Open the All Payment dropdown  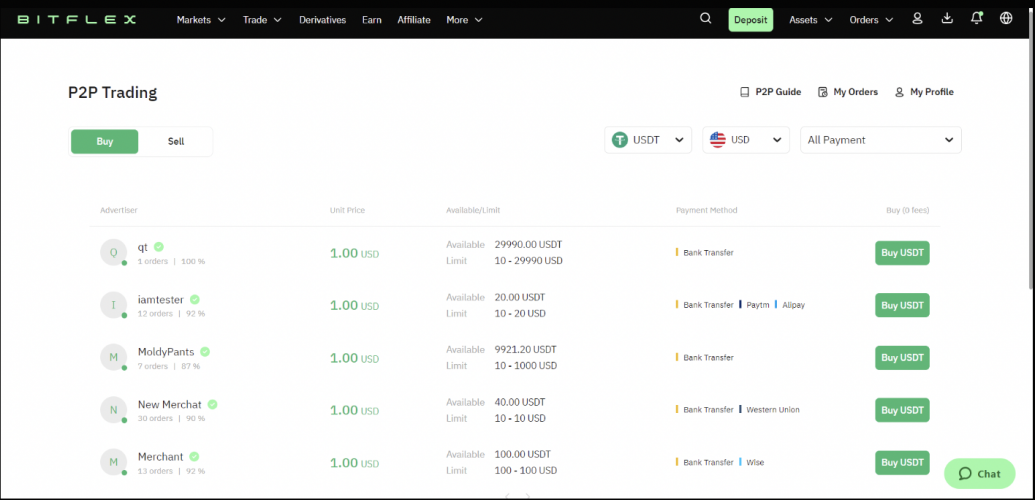pos(881,140)
